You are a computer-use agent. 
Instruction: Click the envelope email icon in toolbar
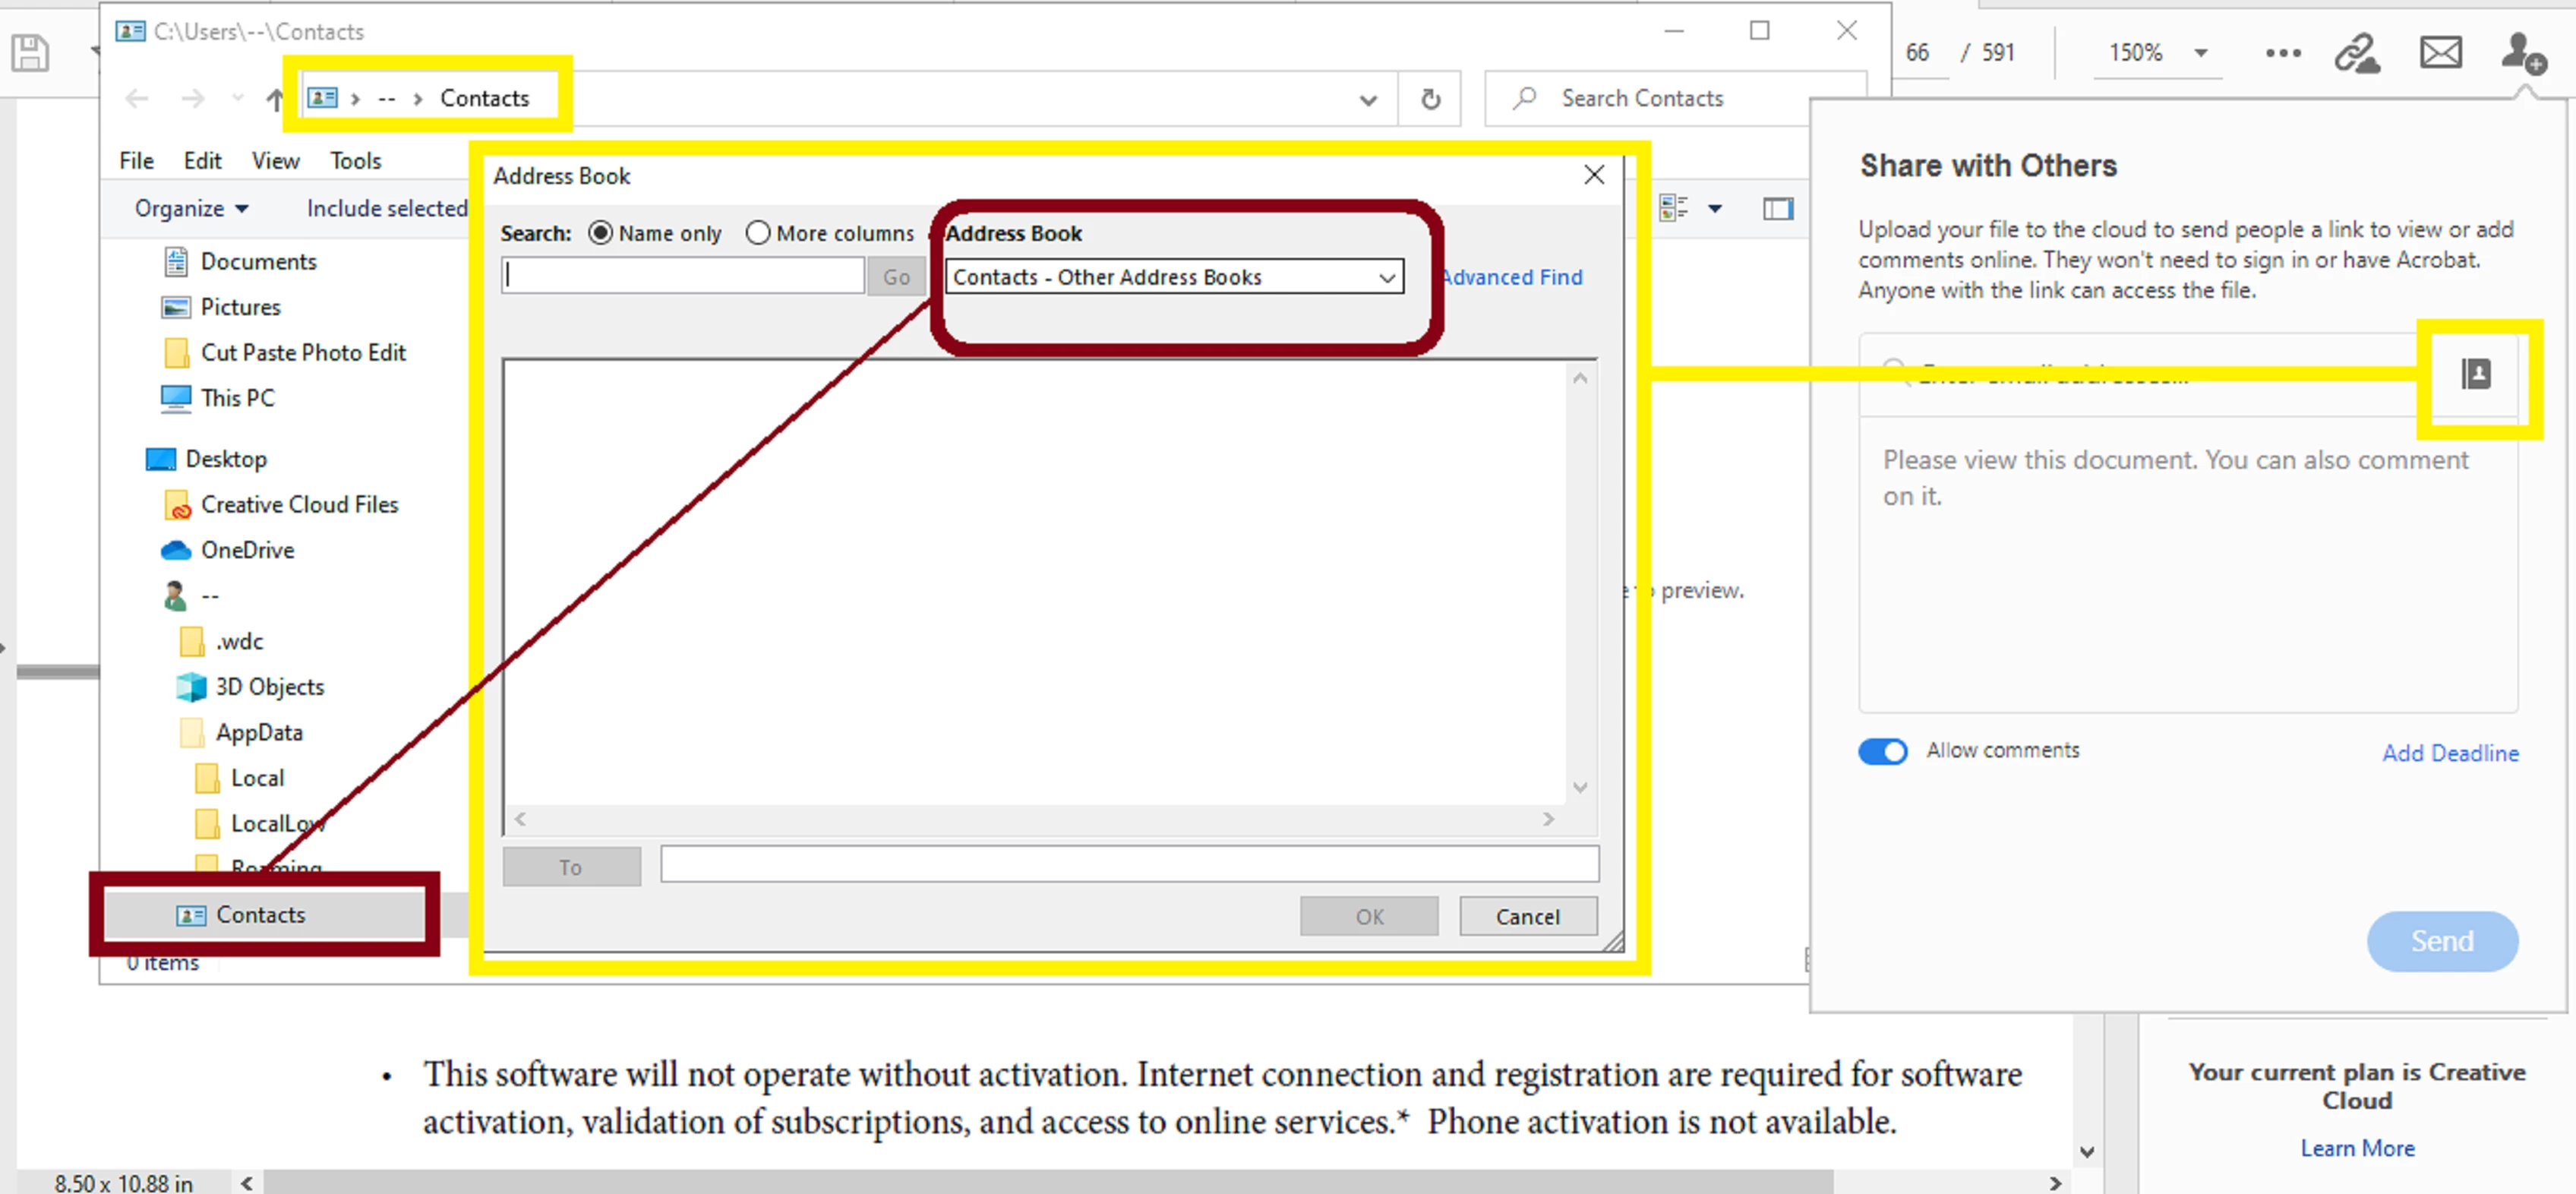point(2440,52)
